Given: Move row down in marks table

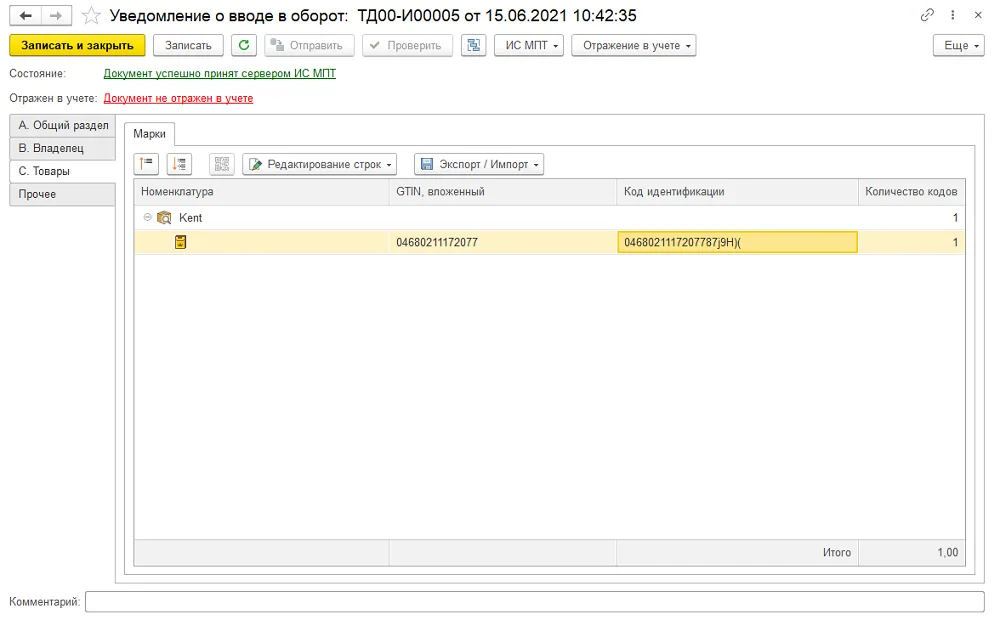Looking at the screenshot, I should coord(179,164).
